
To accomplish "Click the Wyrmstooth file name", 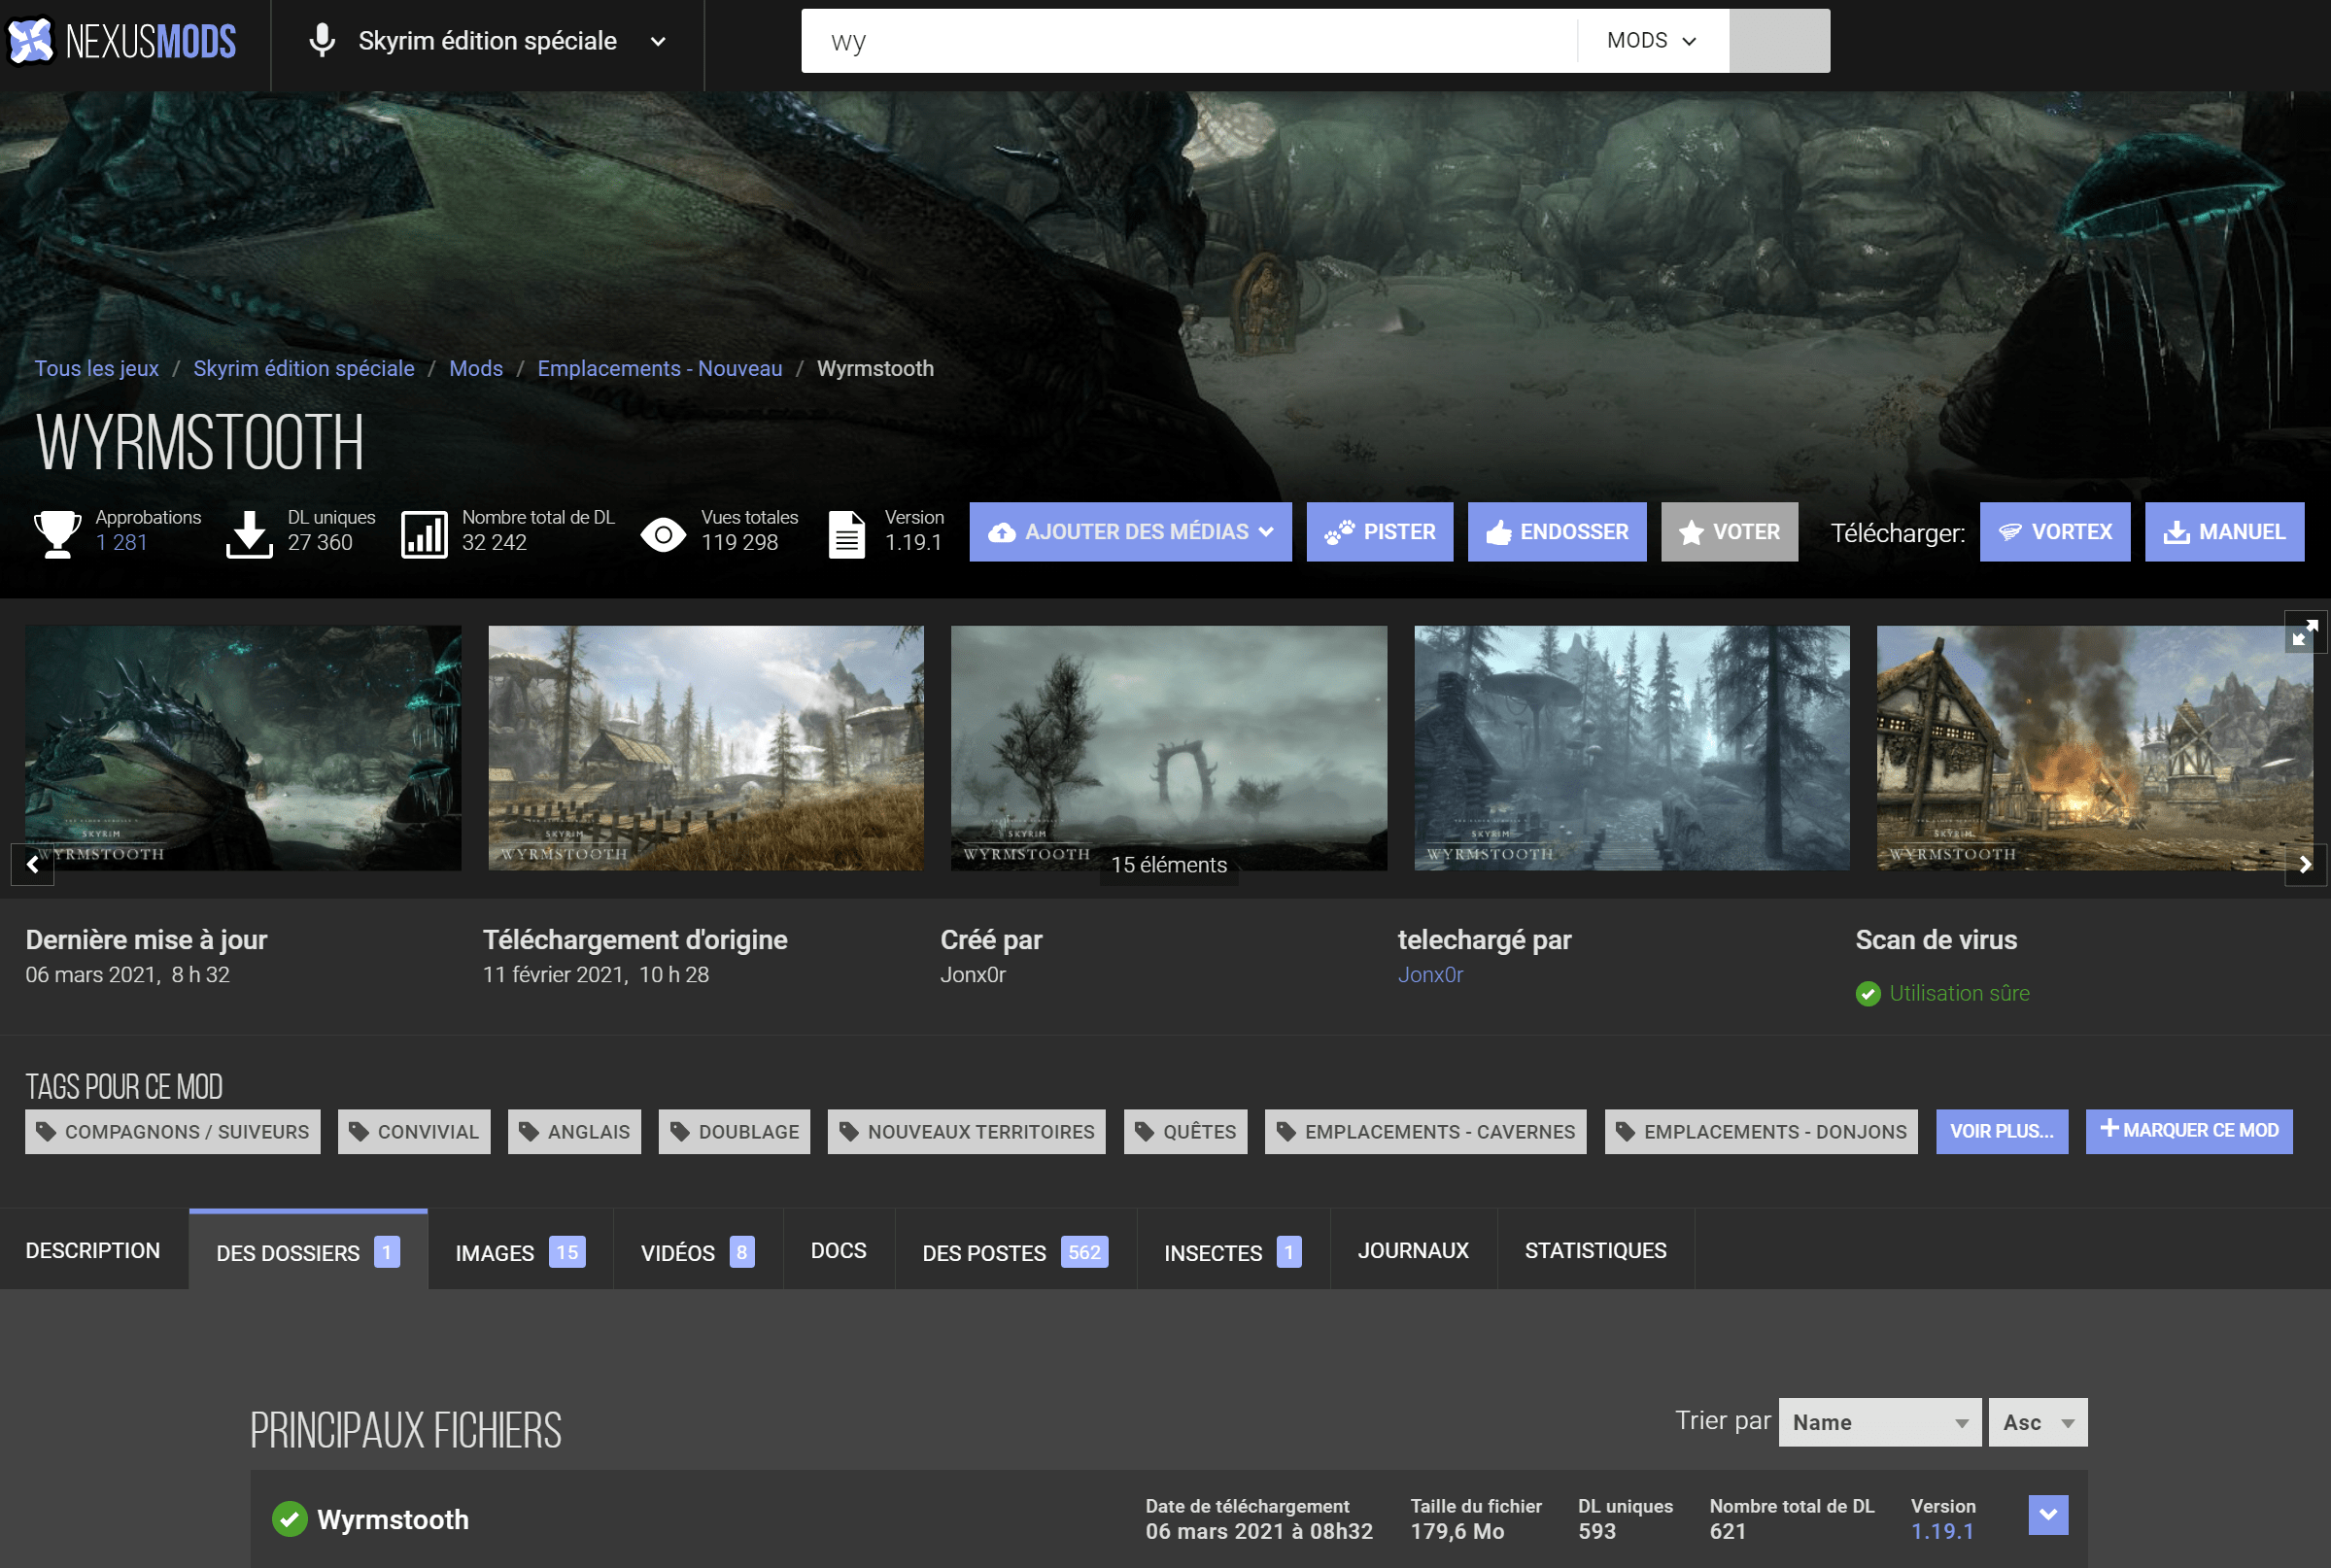I will (x=393, y=1519).
